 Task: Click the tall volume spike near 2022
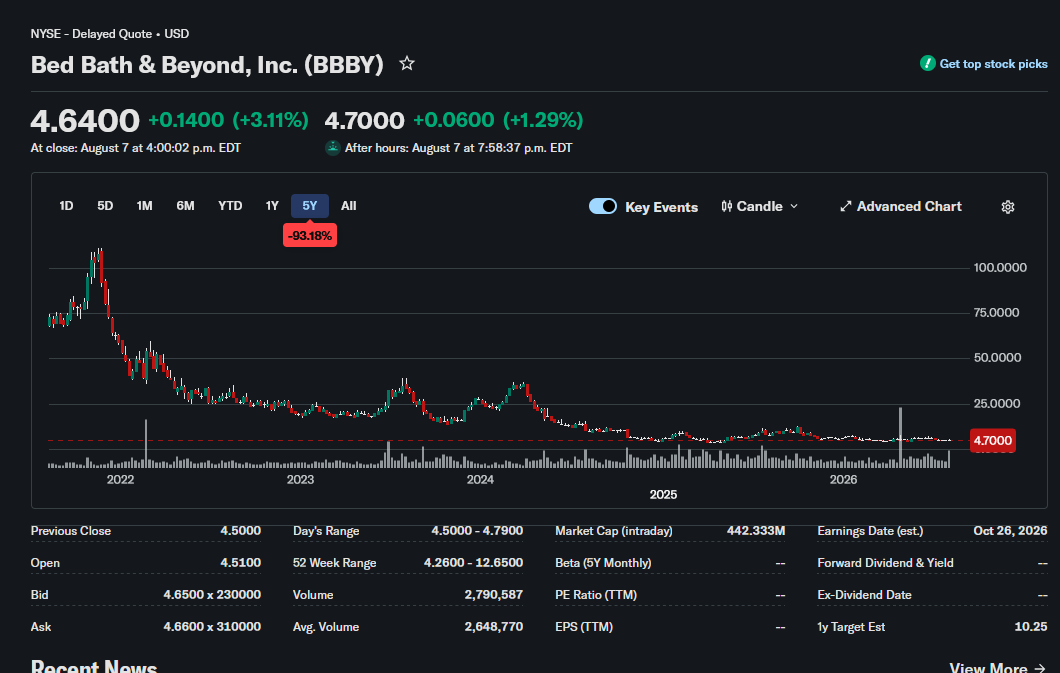point(146,443)
